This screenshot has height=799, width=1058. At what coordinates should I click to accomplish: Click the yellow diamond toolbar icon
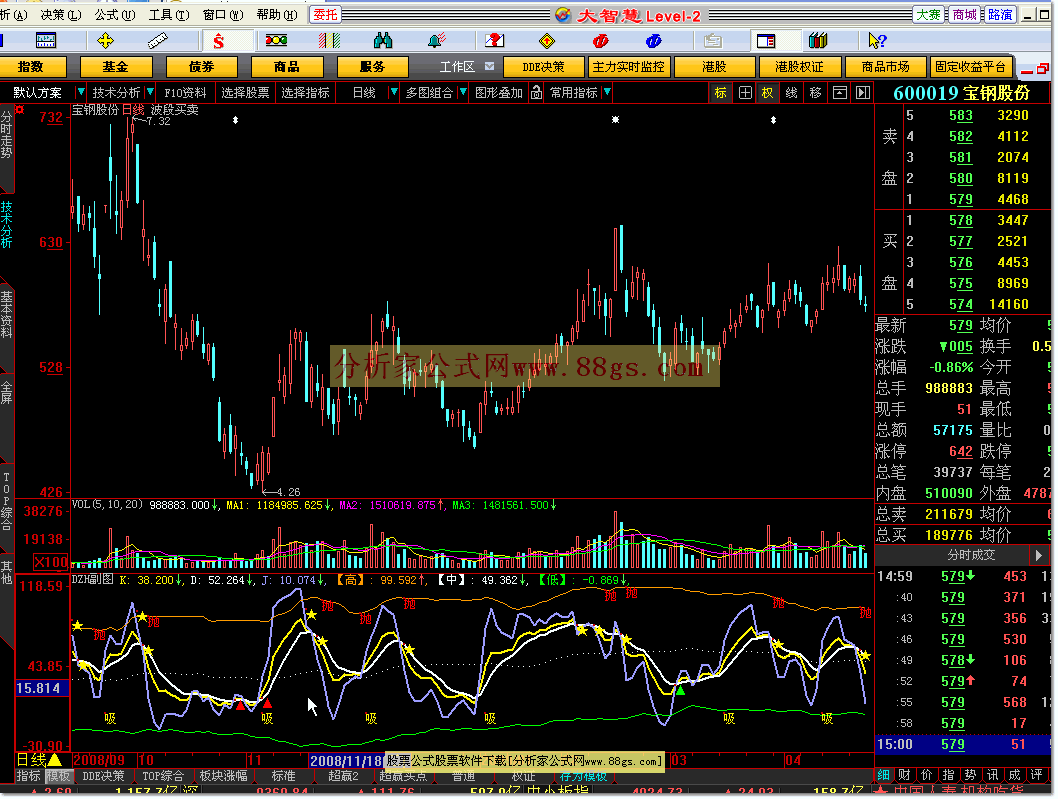tap(547, 41)
